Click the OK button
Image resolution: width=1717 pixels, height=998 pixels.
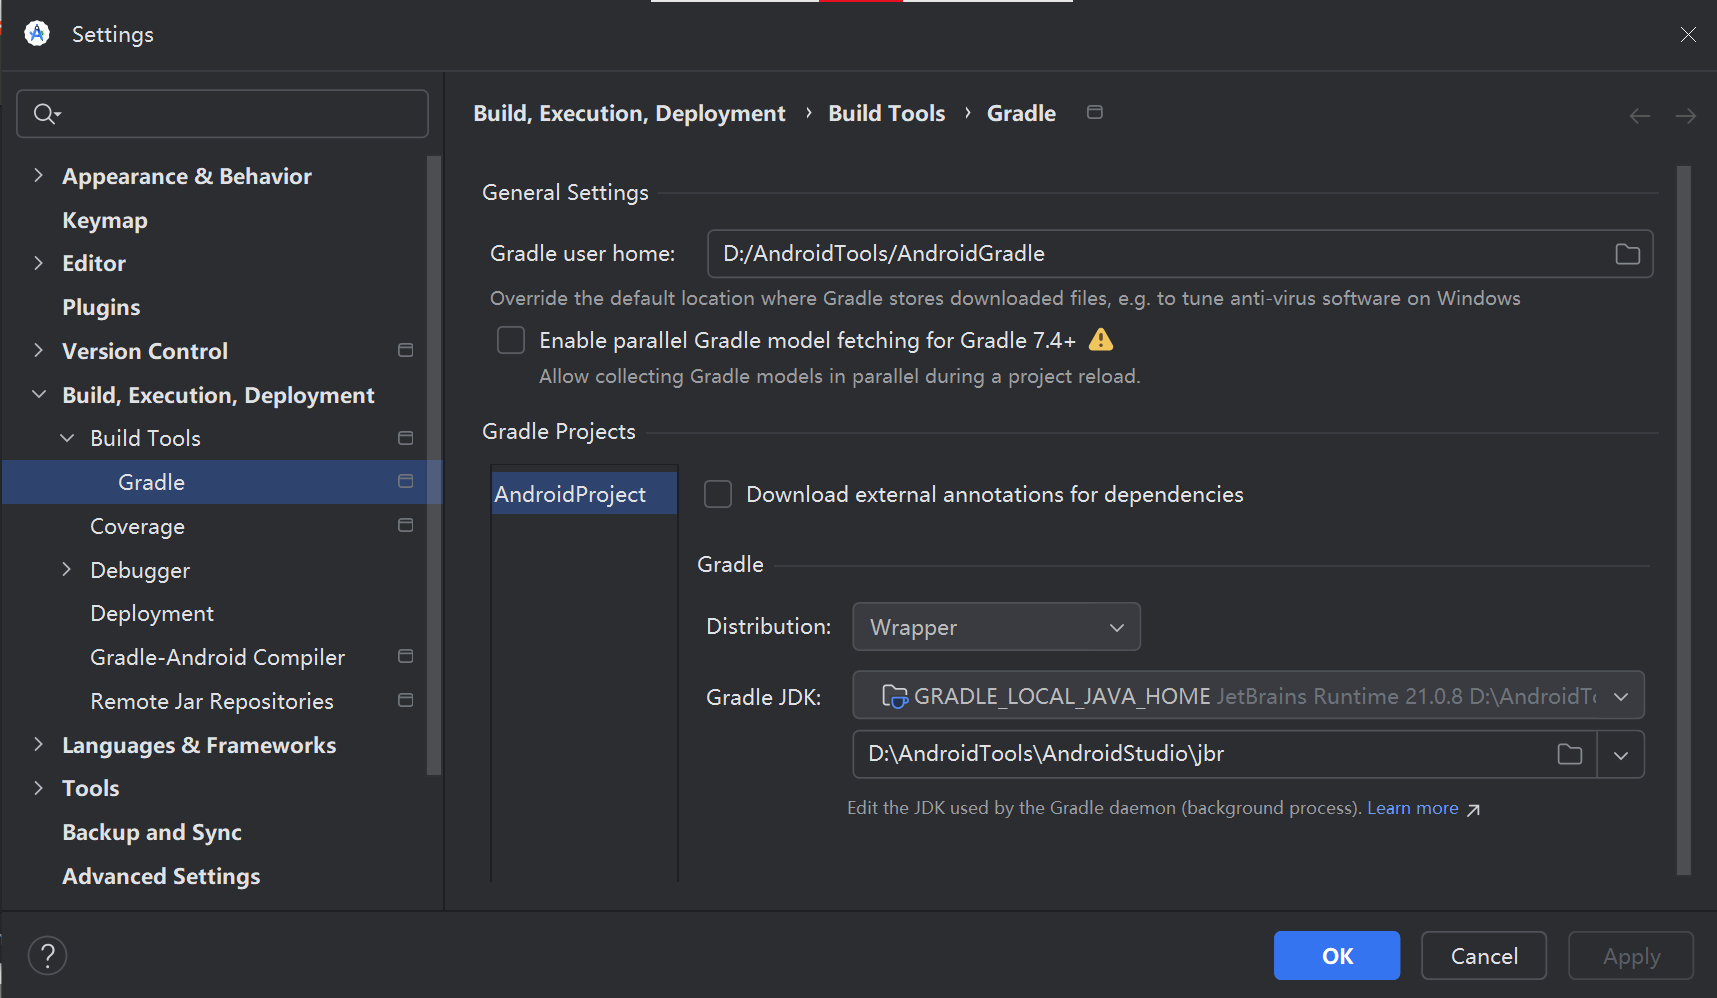pos(1337,956)
